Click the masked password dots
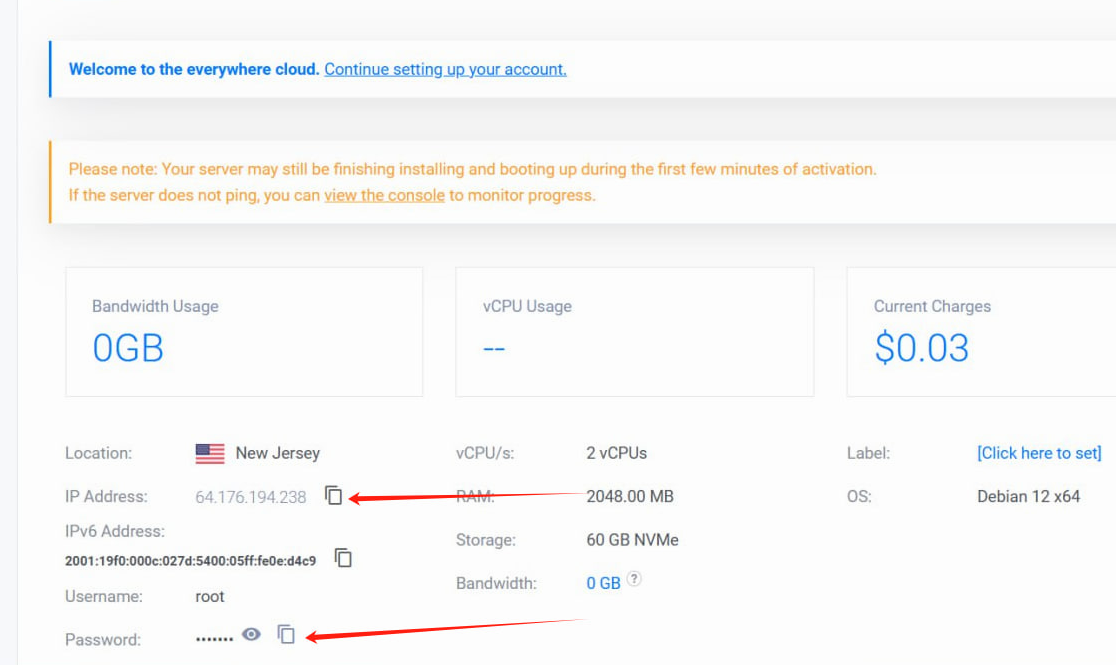Viewport: 1116px width, 665px height. click(x=214, y=638)
